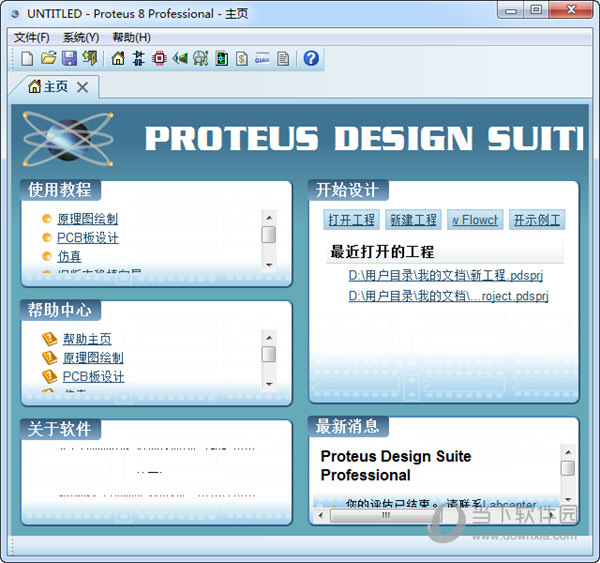600x563 pixels.
Task: Click the blue Help question mark icon
Action: [x=311, y=58]
